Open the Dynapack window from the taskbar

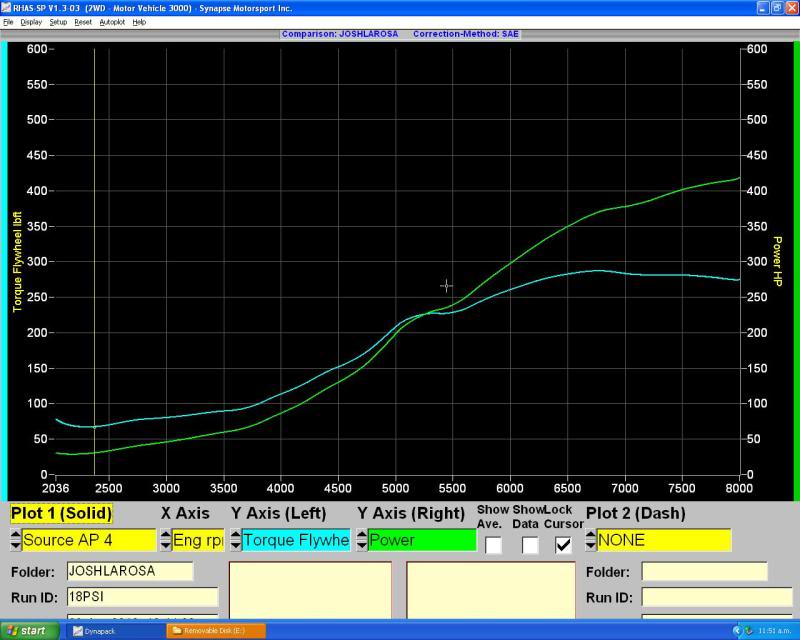click(x=95, y=631)
